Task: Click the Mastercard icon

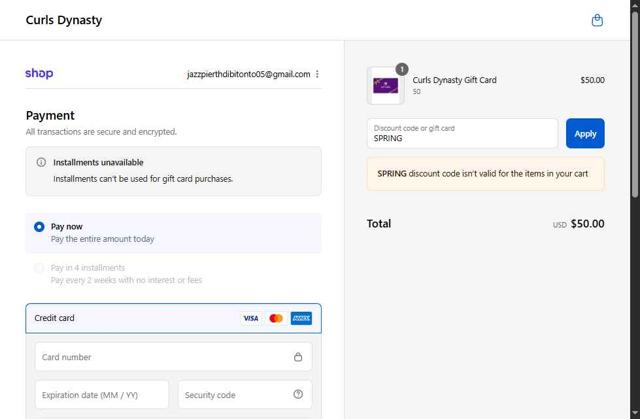Action: coord(276,318)
